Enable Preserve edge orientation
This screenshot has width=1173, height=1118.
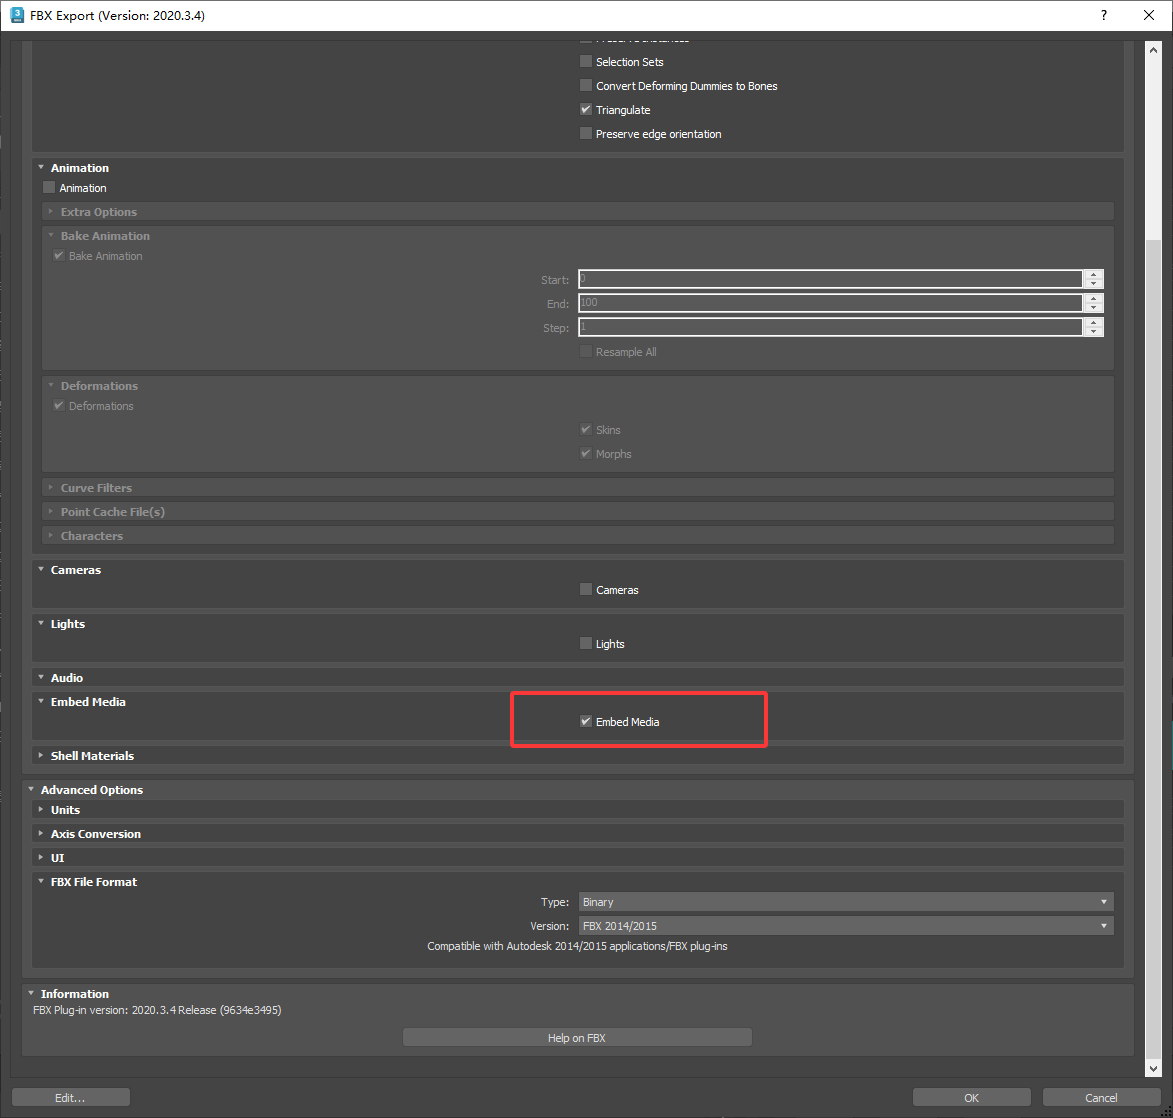tap(586, 133)
